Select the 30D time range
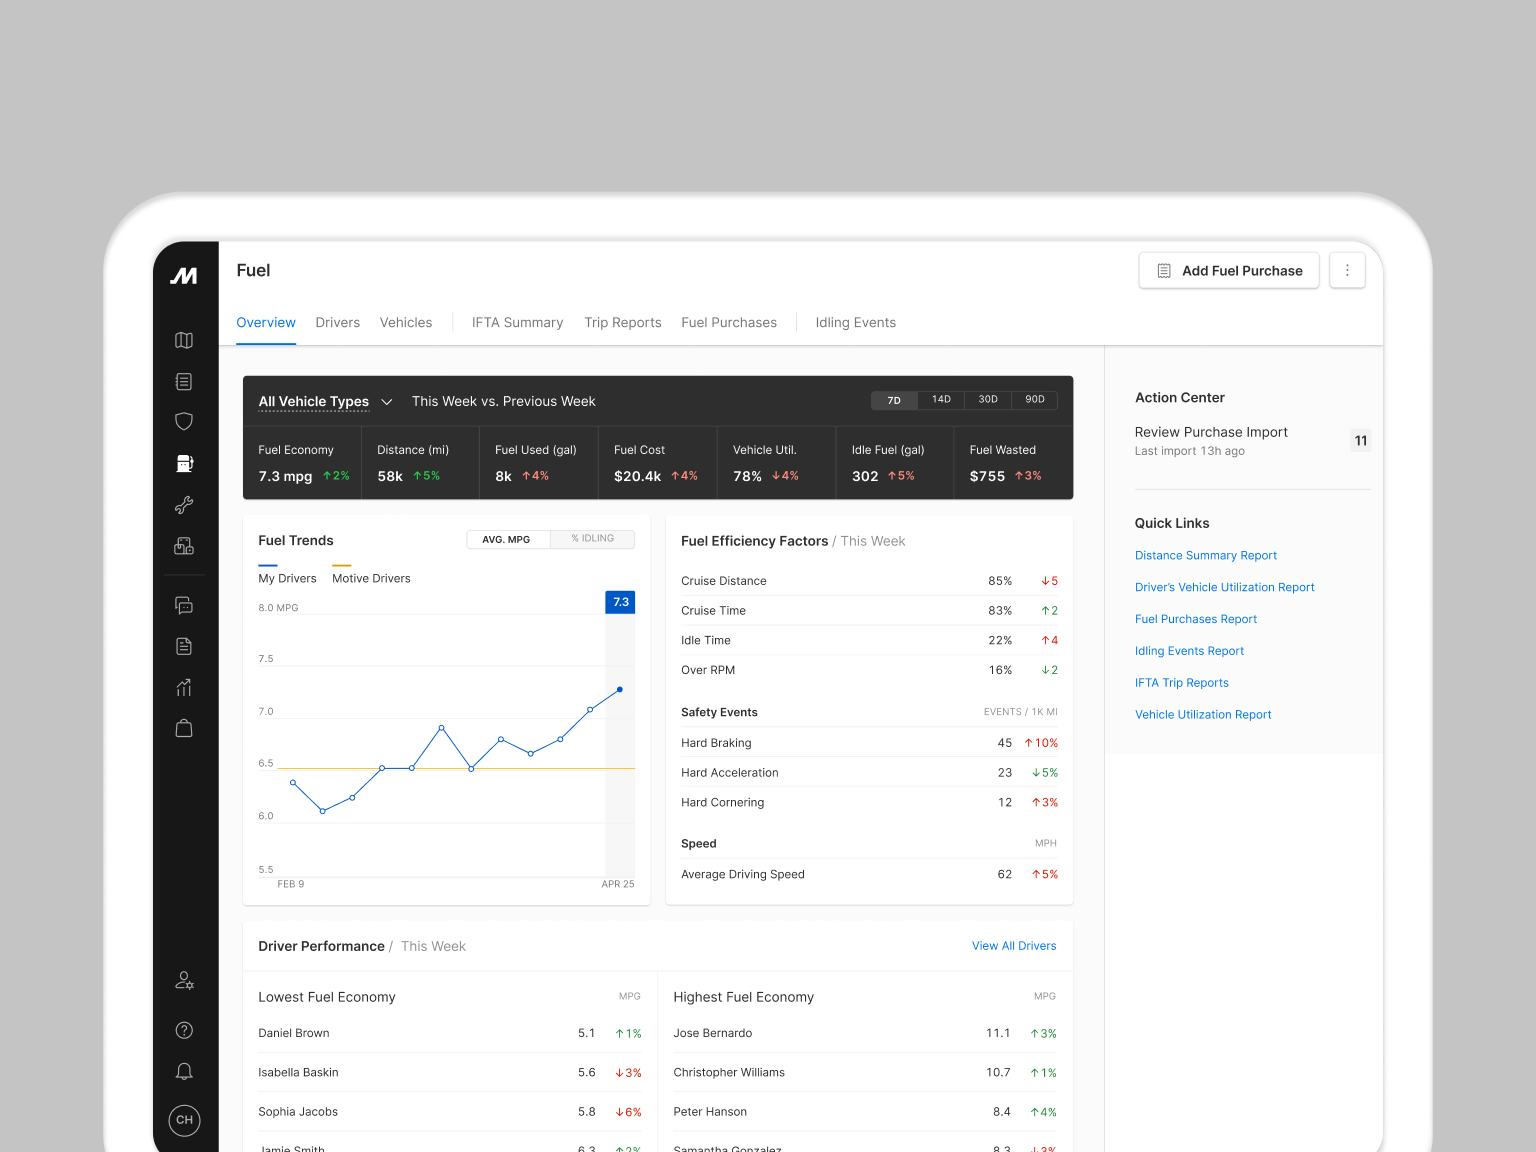The height and width of the screenshot is (1152, 1536). [x=988, y=400]
